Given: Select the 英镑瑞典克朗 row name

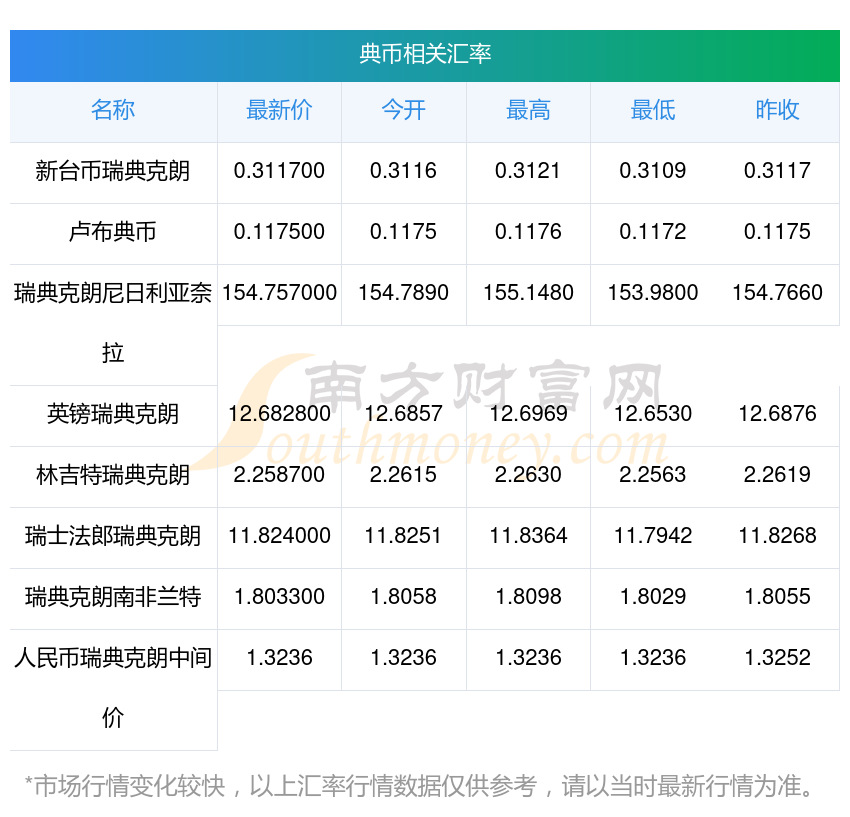Looking at the screenshot, I should click(113, 414).
